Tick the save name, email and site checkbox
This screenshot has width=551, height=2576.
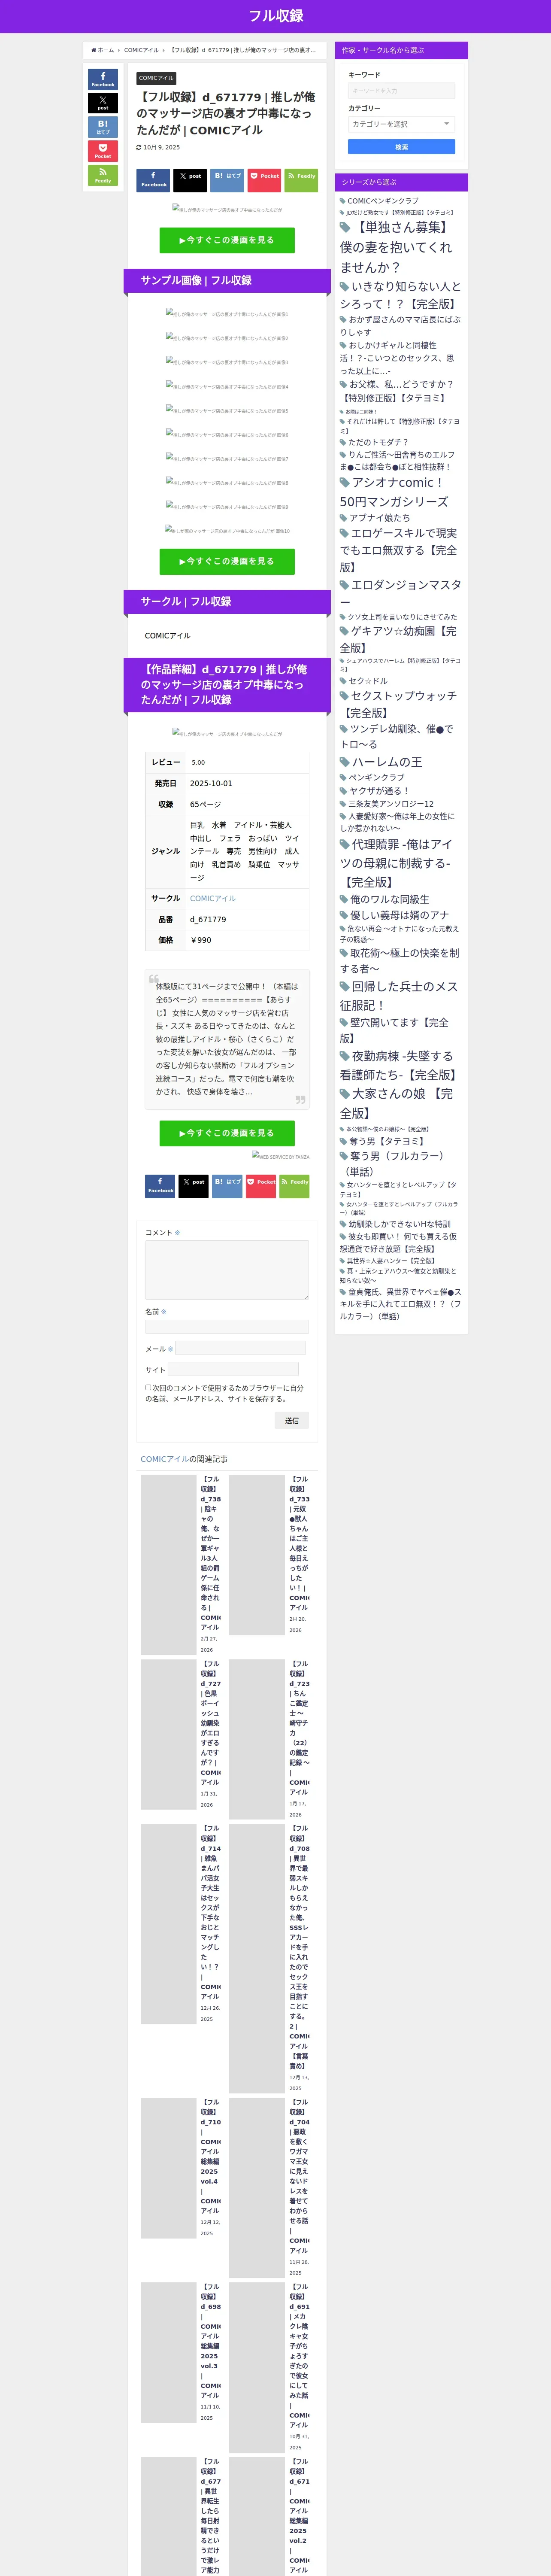(x=148, y=1388)
